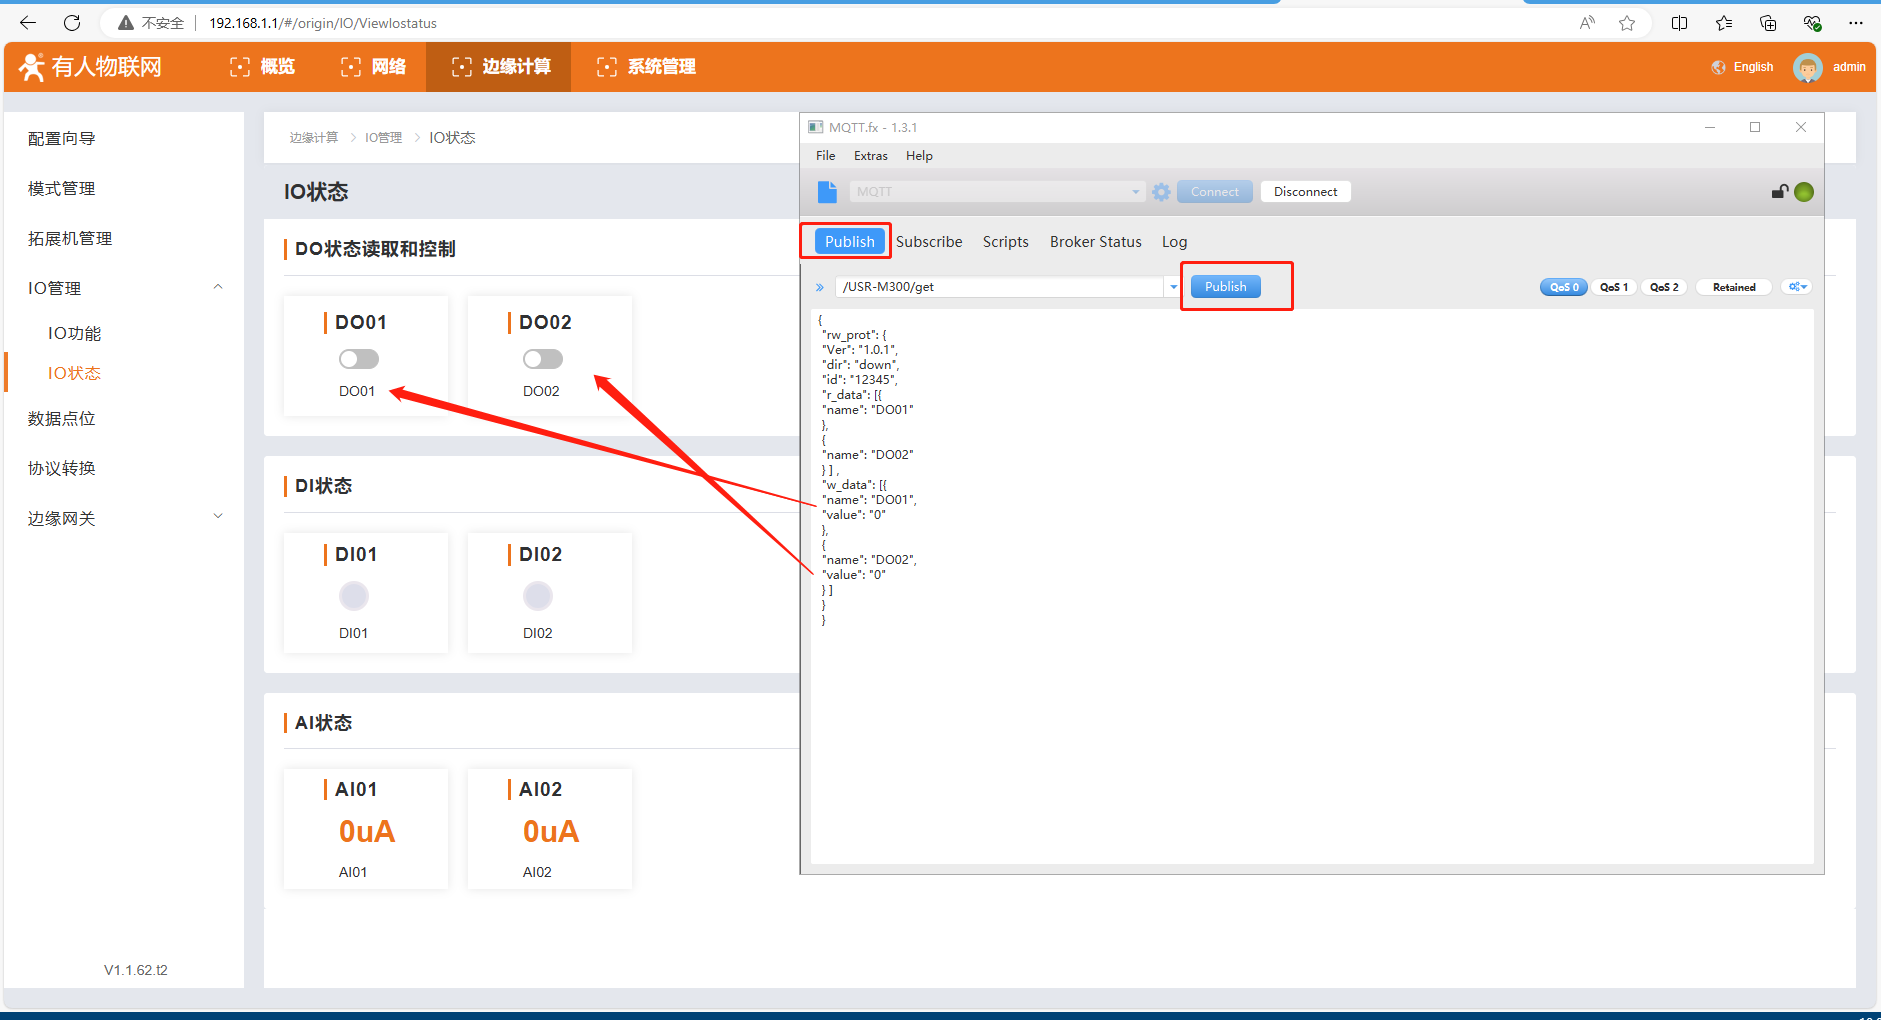Click the unlocked padlock icon in MQTT.fx
Image resolution: width=1881 pixels, height=1020 pixels.
coord(1780,192)
